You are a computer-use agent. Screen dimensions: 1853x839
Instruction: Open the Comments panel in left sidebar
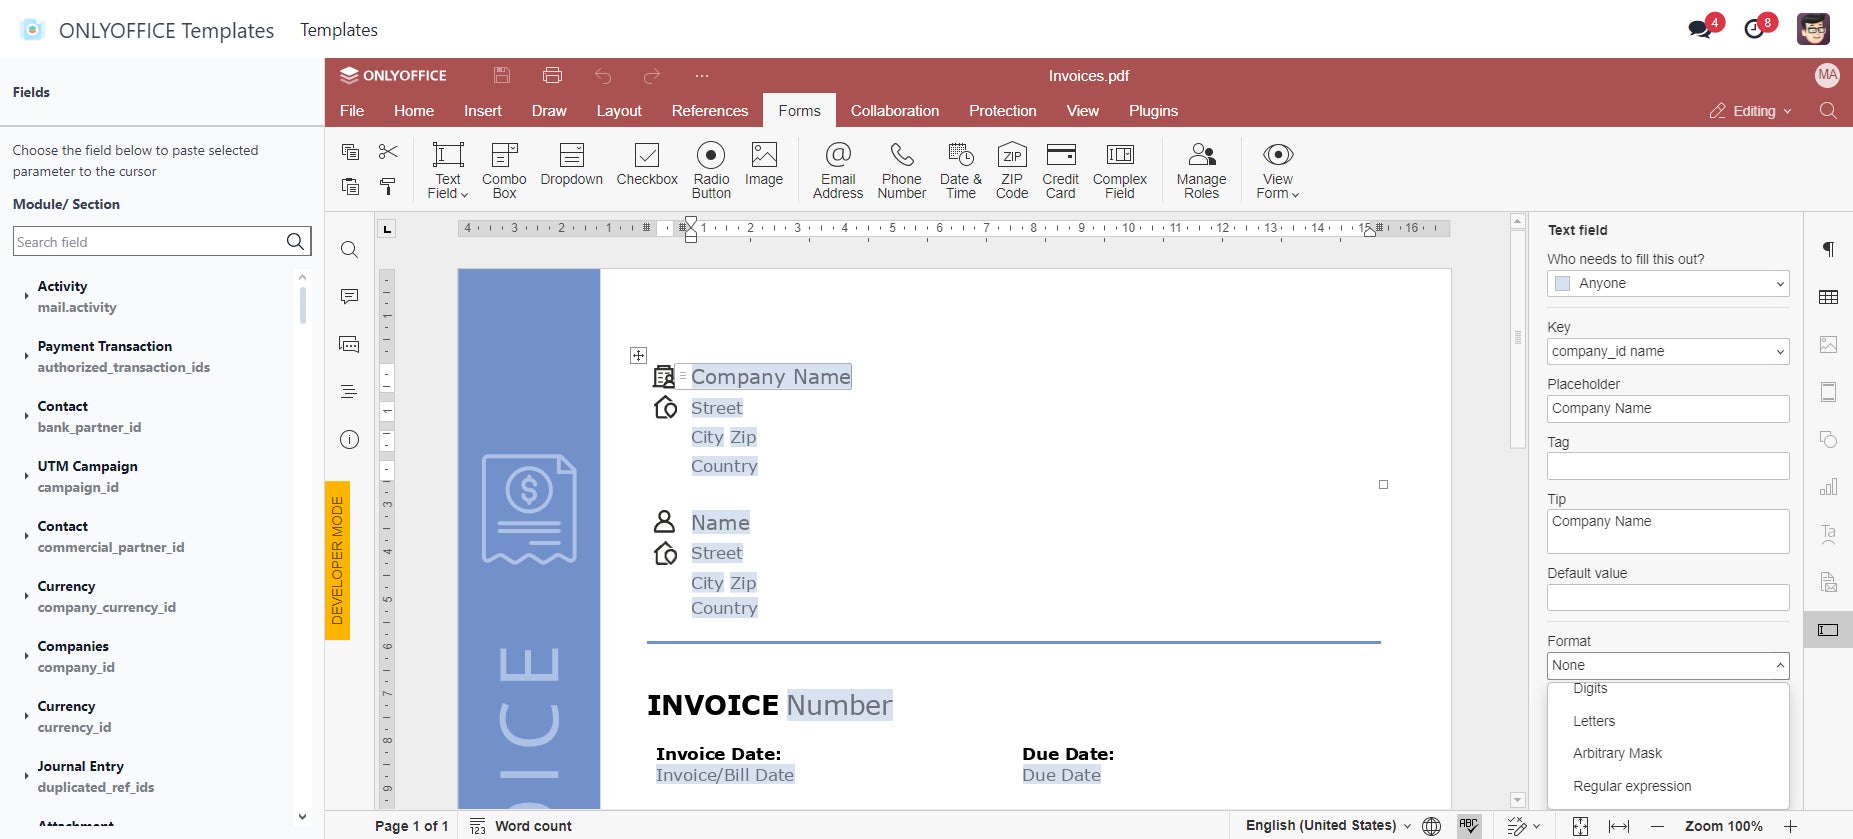point(349,296)
